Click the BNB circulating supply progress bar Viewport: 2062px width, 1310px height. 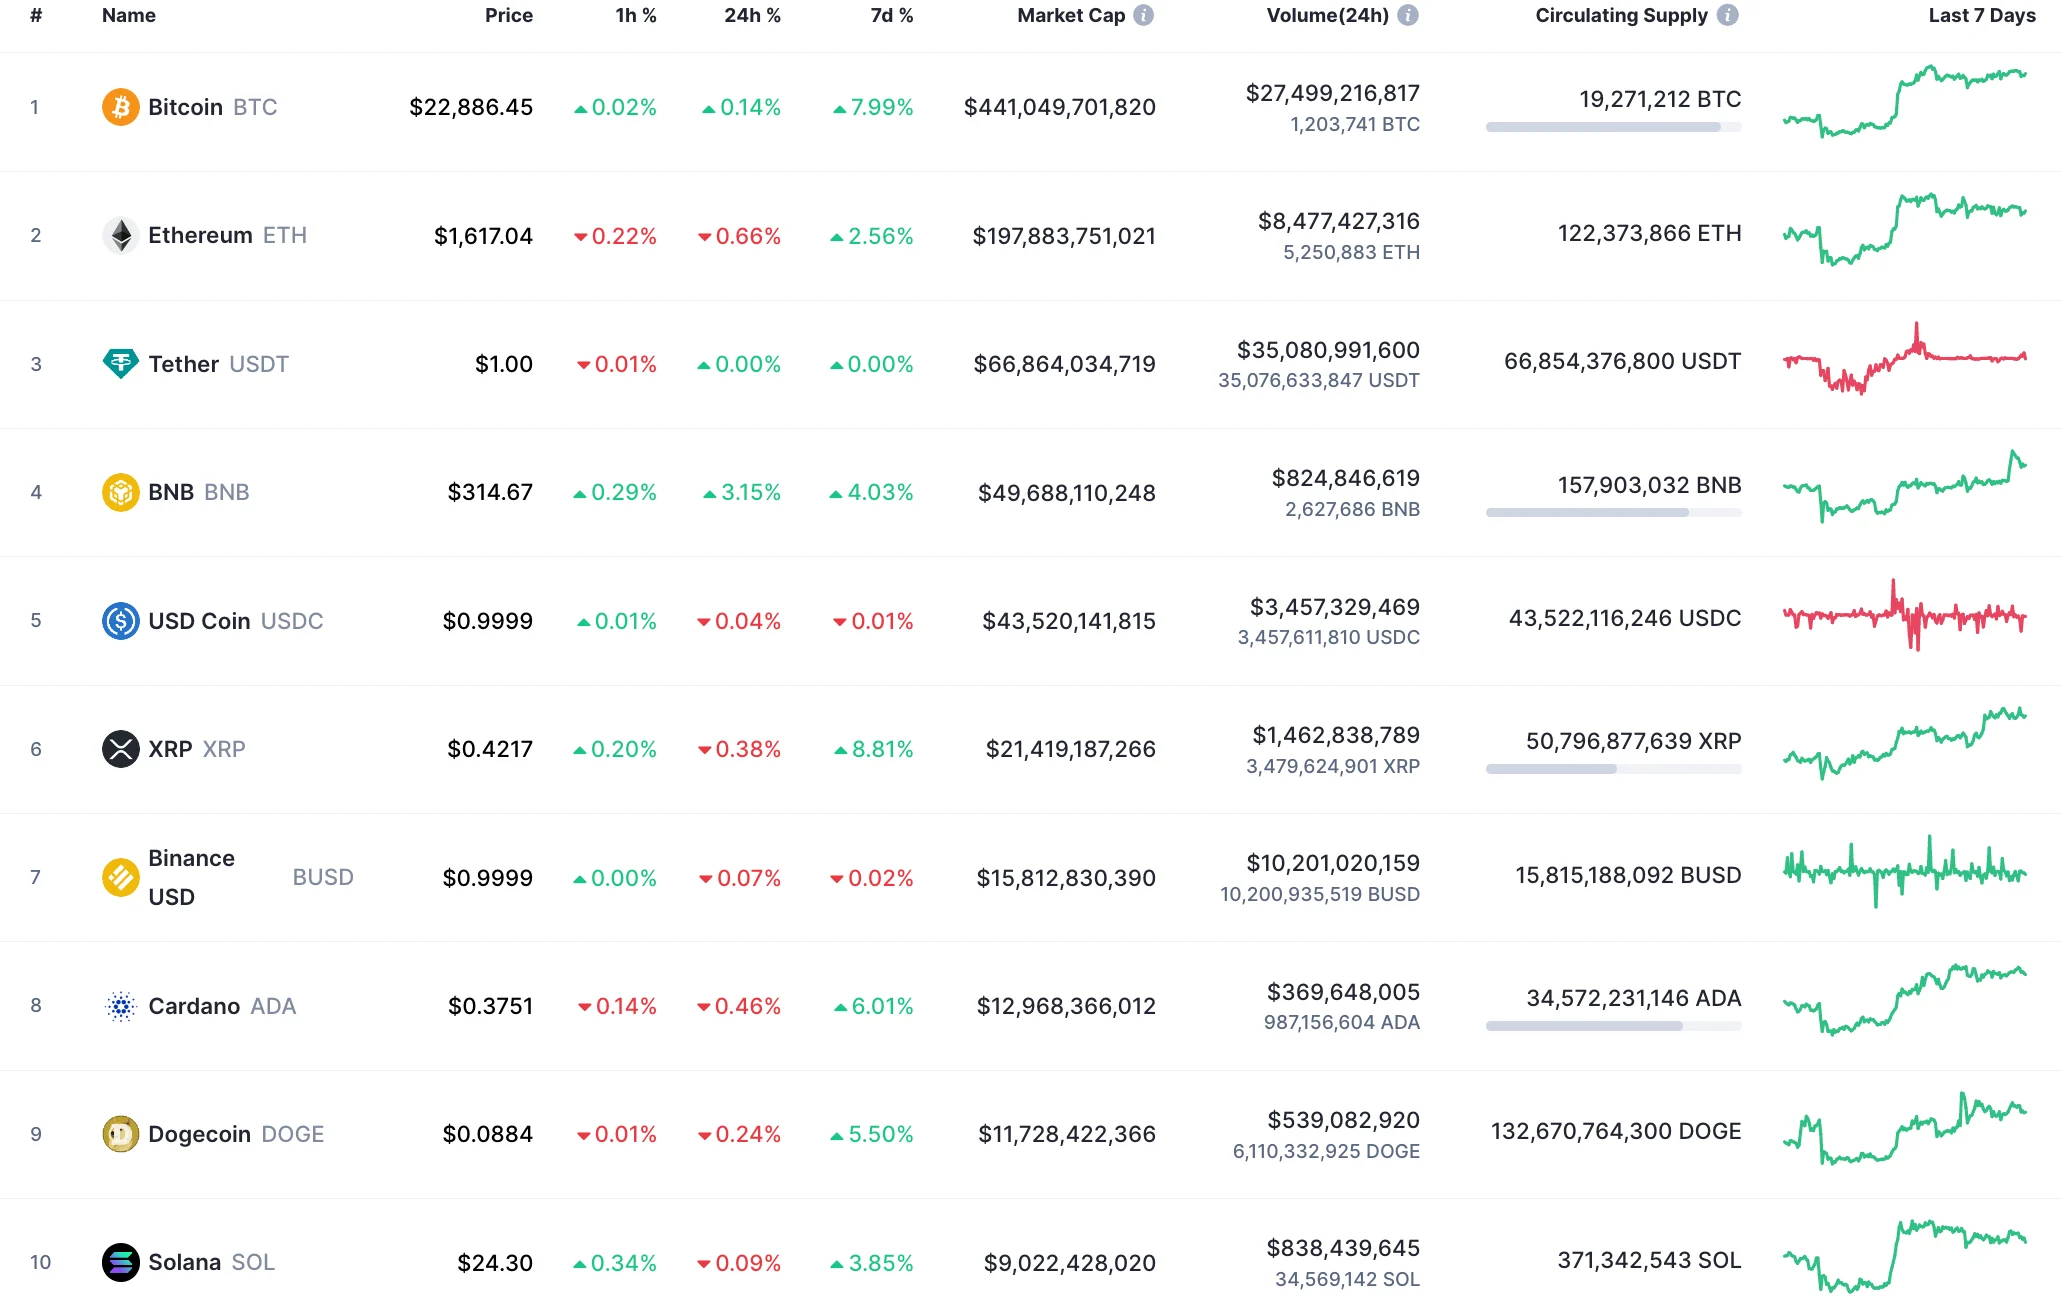(x=1613, y=512)
